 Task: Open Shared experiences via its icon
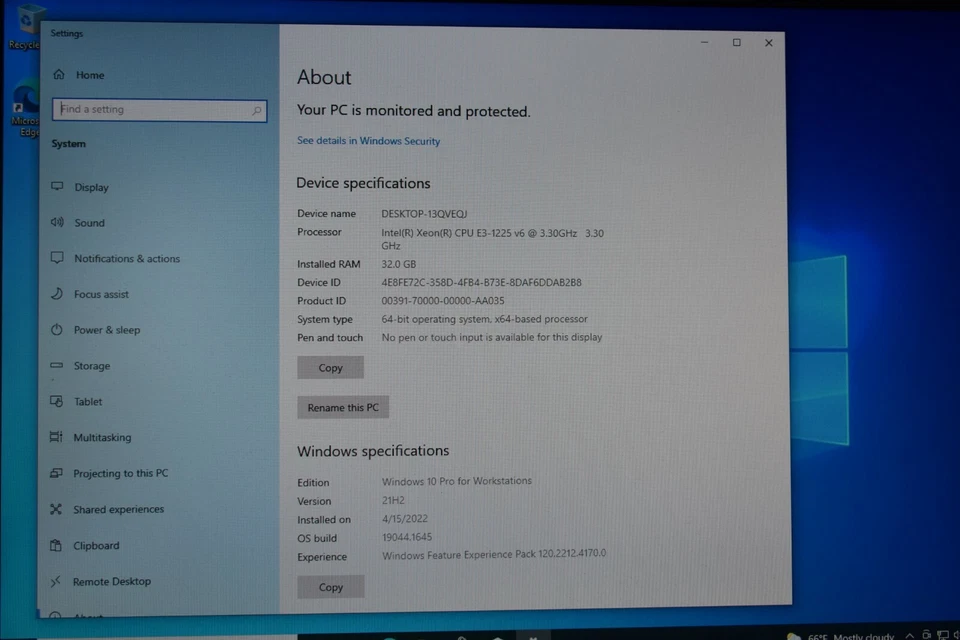[56, 509]
